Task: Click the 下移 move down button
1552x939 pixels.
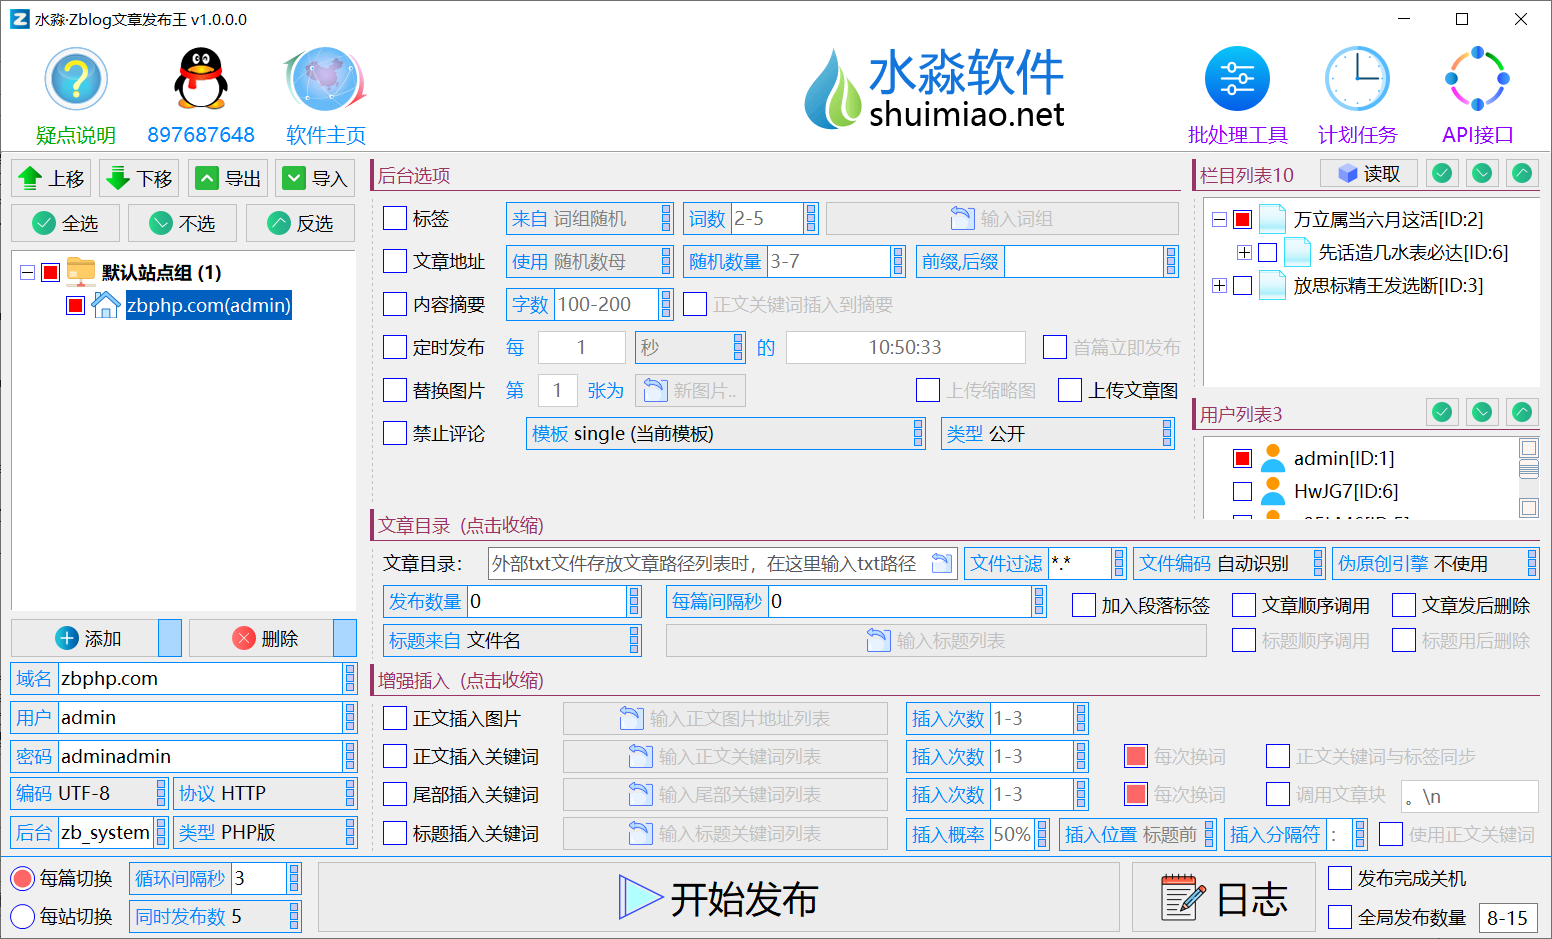Action: [139, 179]
